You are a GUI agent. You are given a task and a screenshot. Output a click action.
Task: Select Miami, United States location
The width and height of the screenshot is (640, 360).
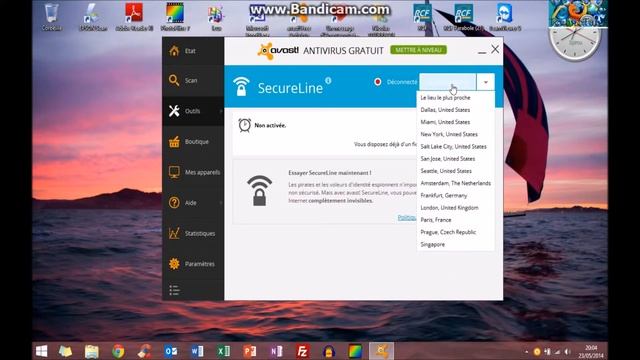tap(456, 122)
